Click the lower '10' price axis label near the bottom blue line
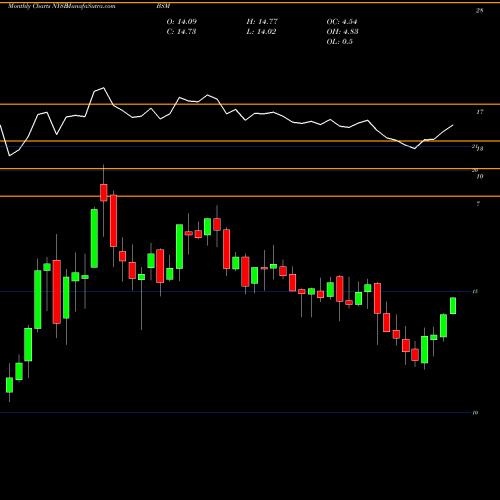Viewport: 500px width, 500px height. point(475,413)
